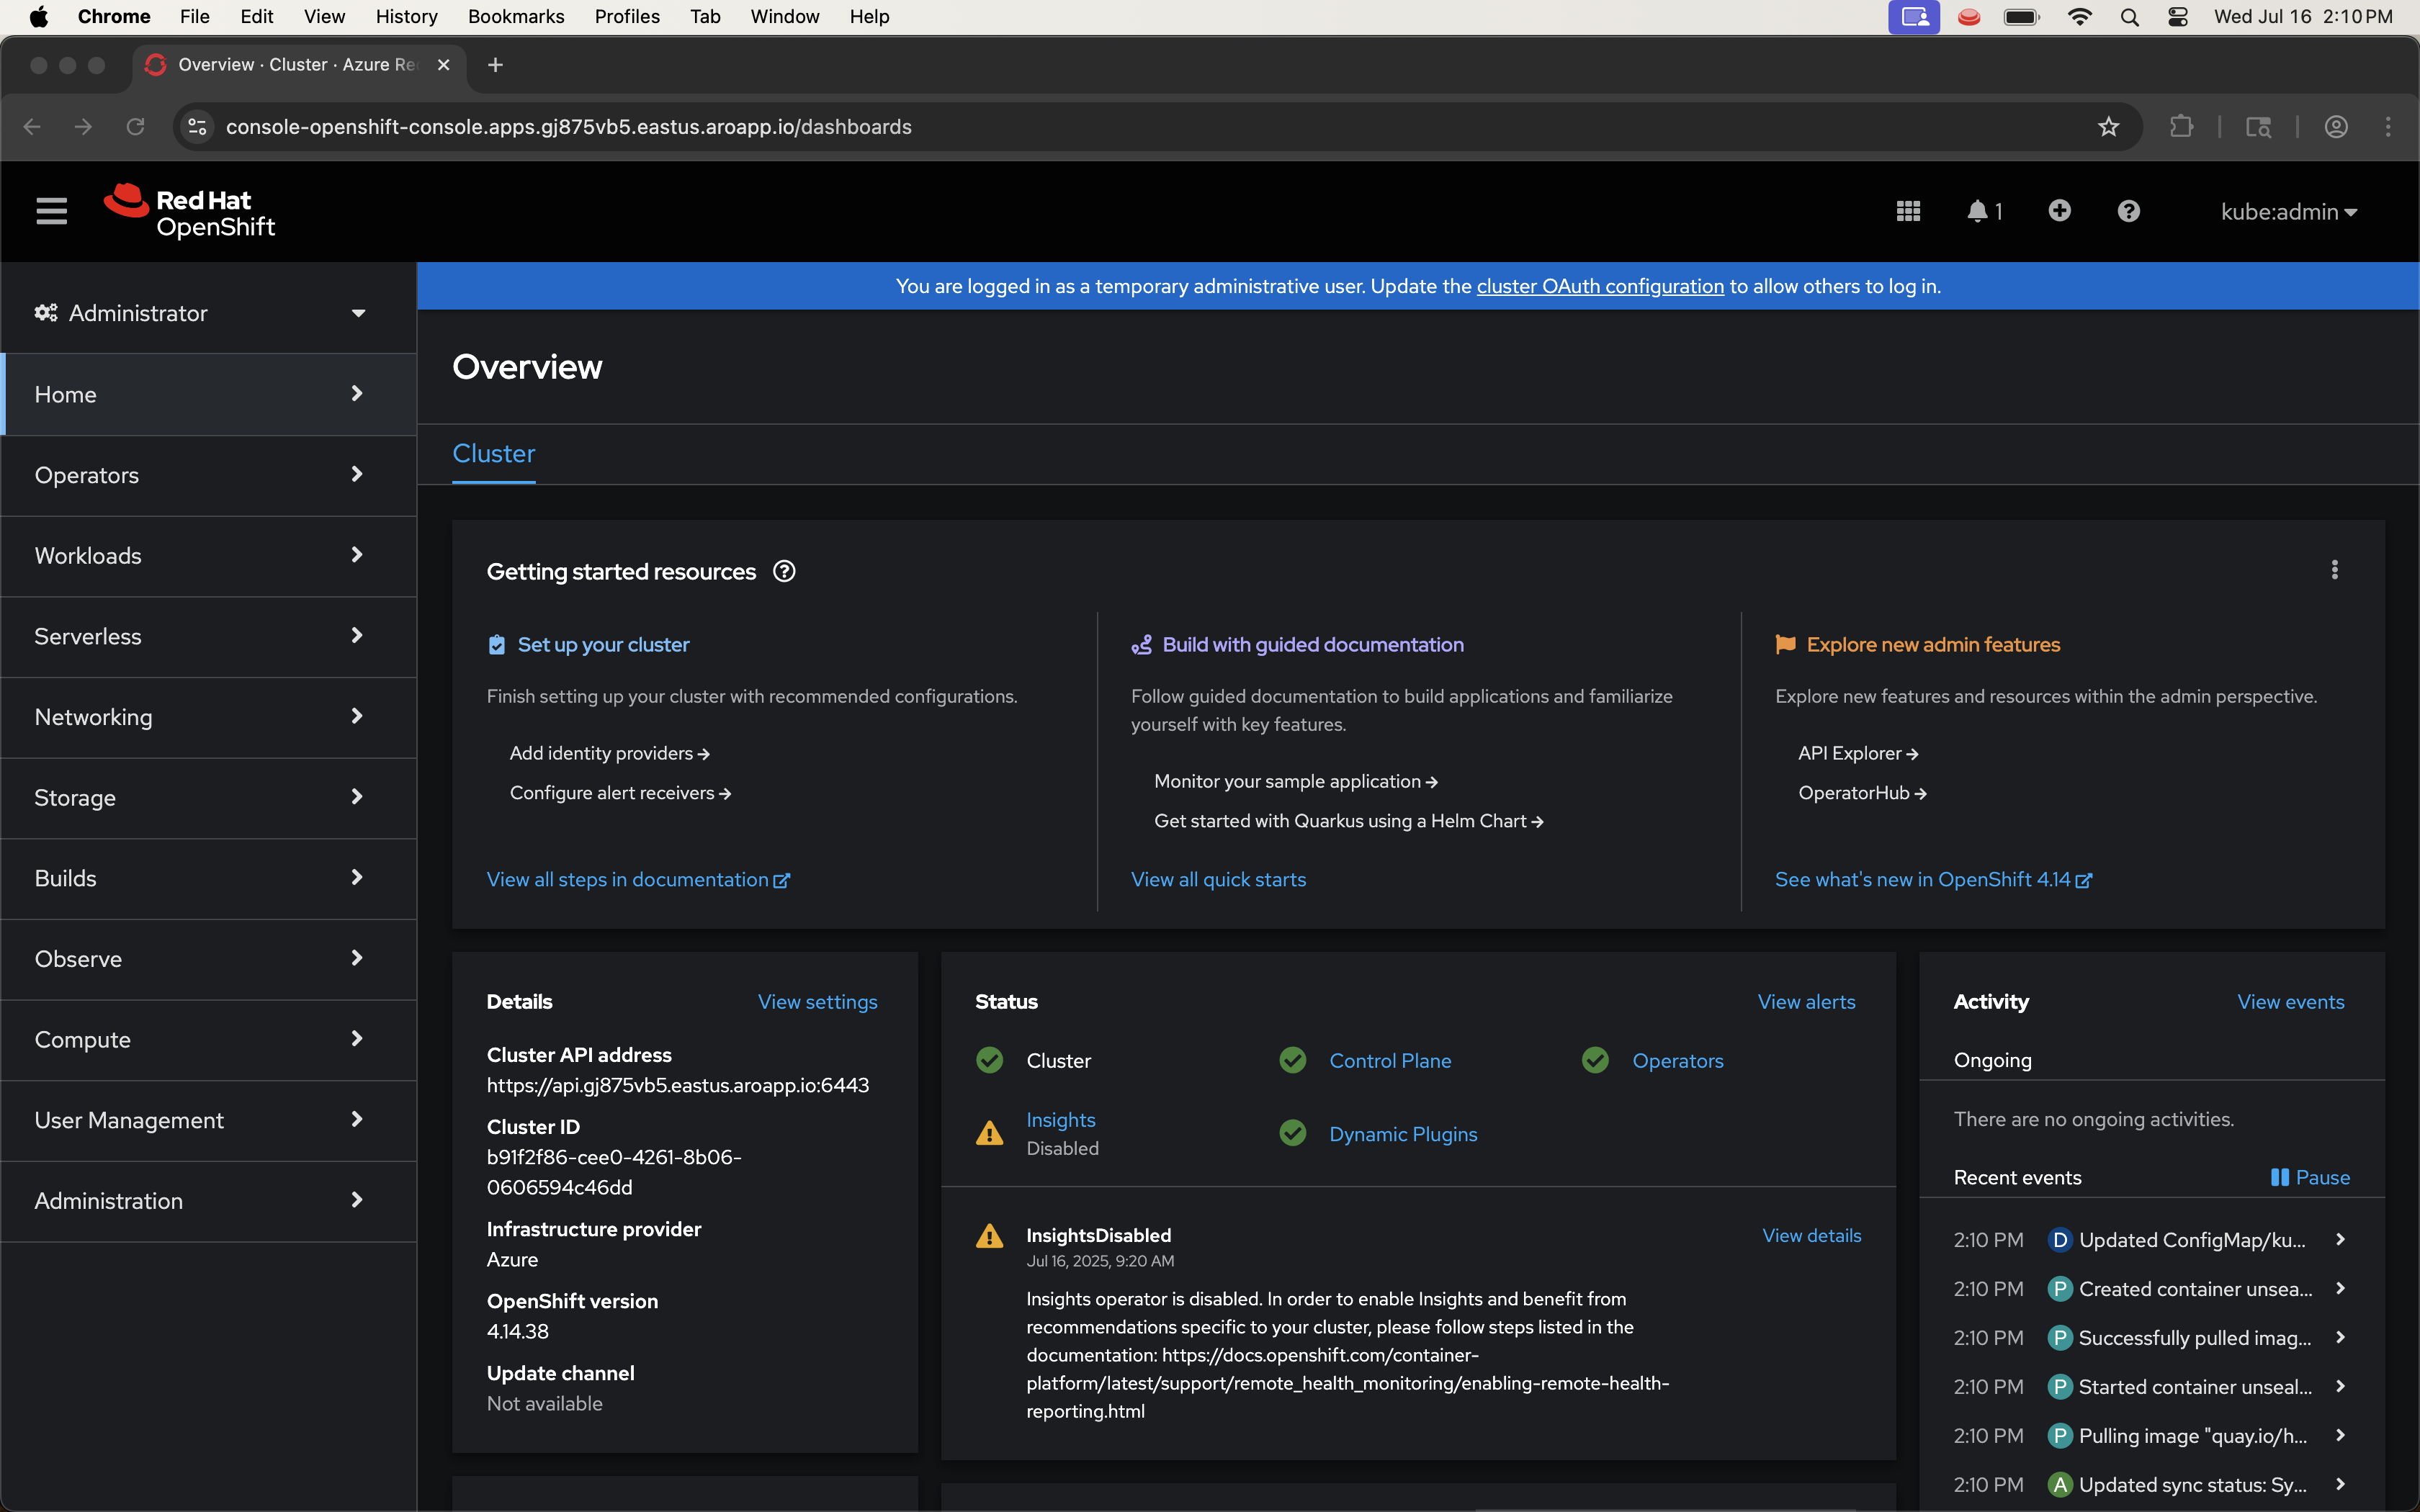Open cluster OAuth configuration link

tap(1600, 286)
